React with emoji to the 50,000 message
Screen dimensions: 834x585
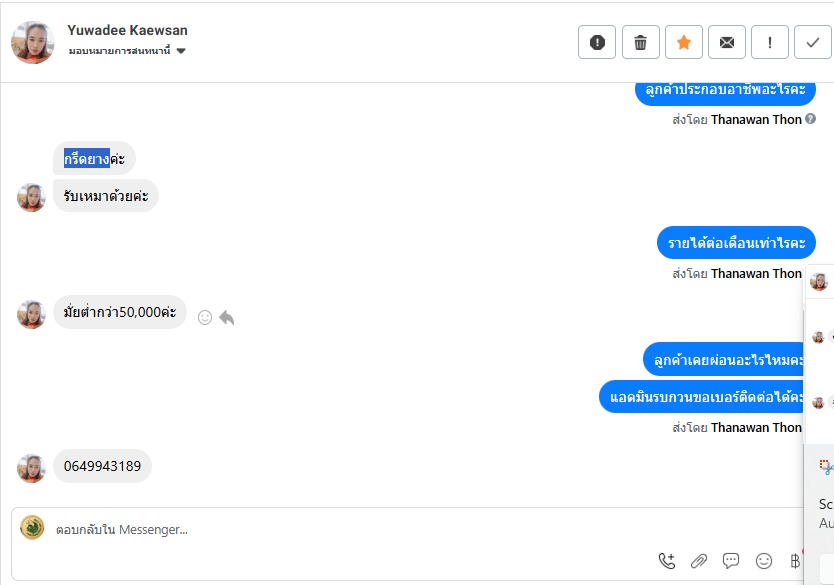[205, 317]
